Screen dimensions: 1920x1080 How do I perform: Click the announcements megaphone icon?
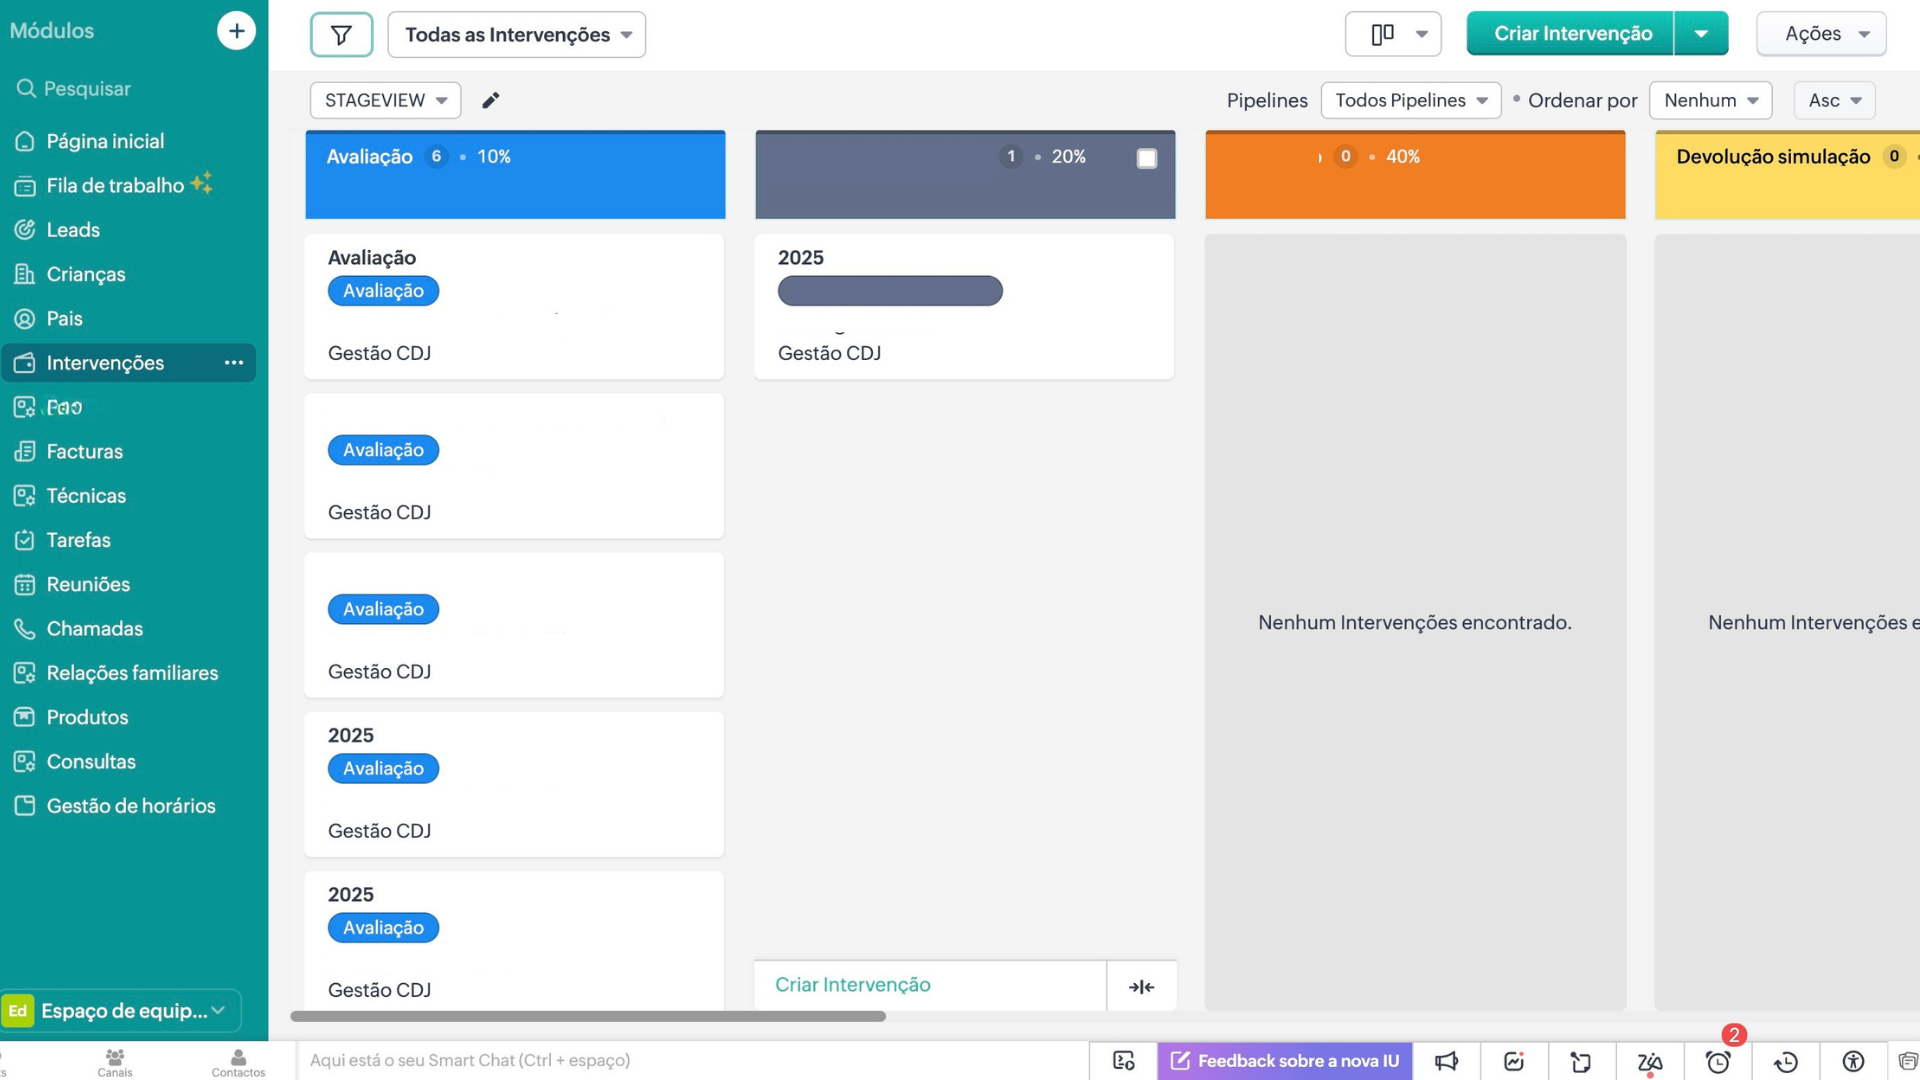tap(1446, 1061)
